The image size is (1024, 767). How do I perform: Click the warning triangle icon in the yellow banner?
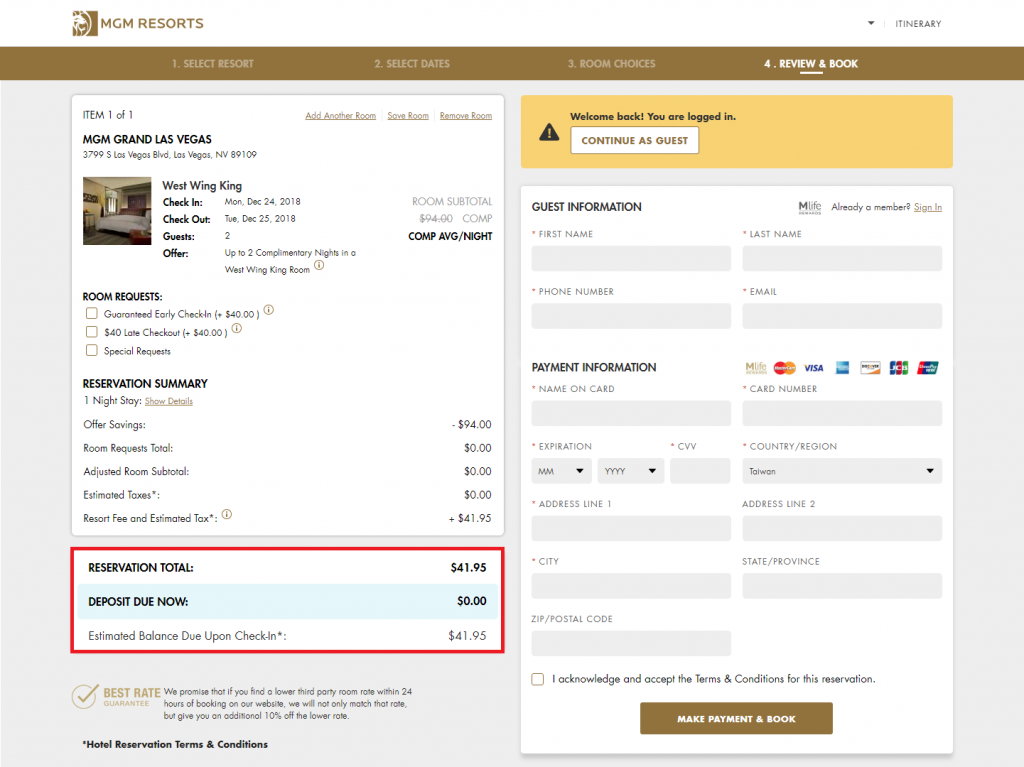click(x=549, y=133)
